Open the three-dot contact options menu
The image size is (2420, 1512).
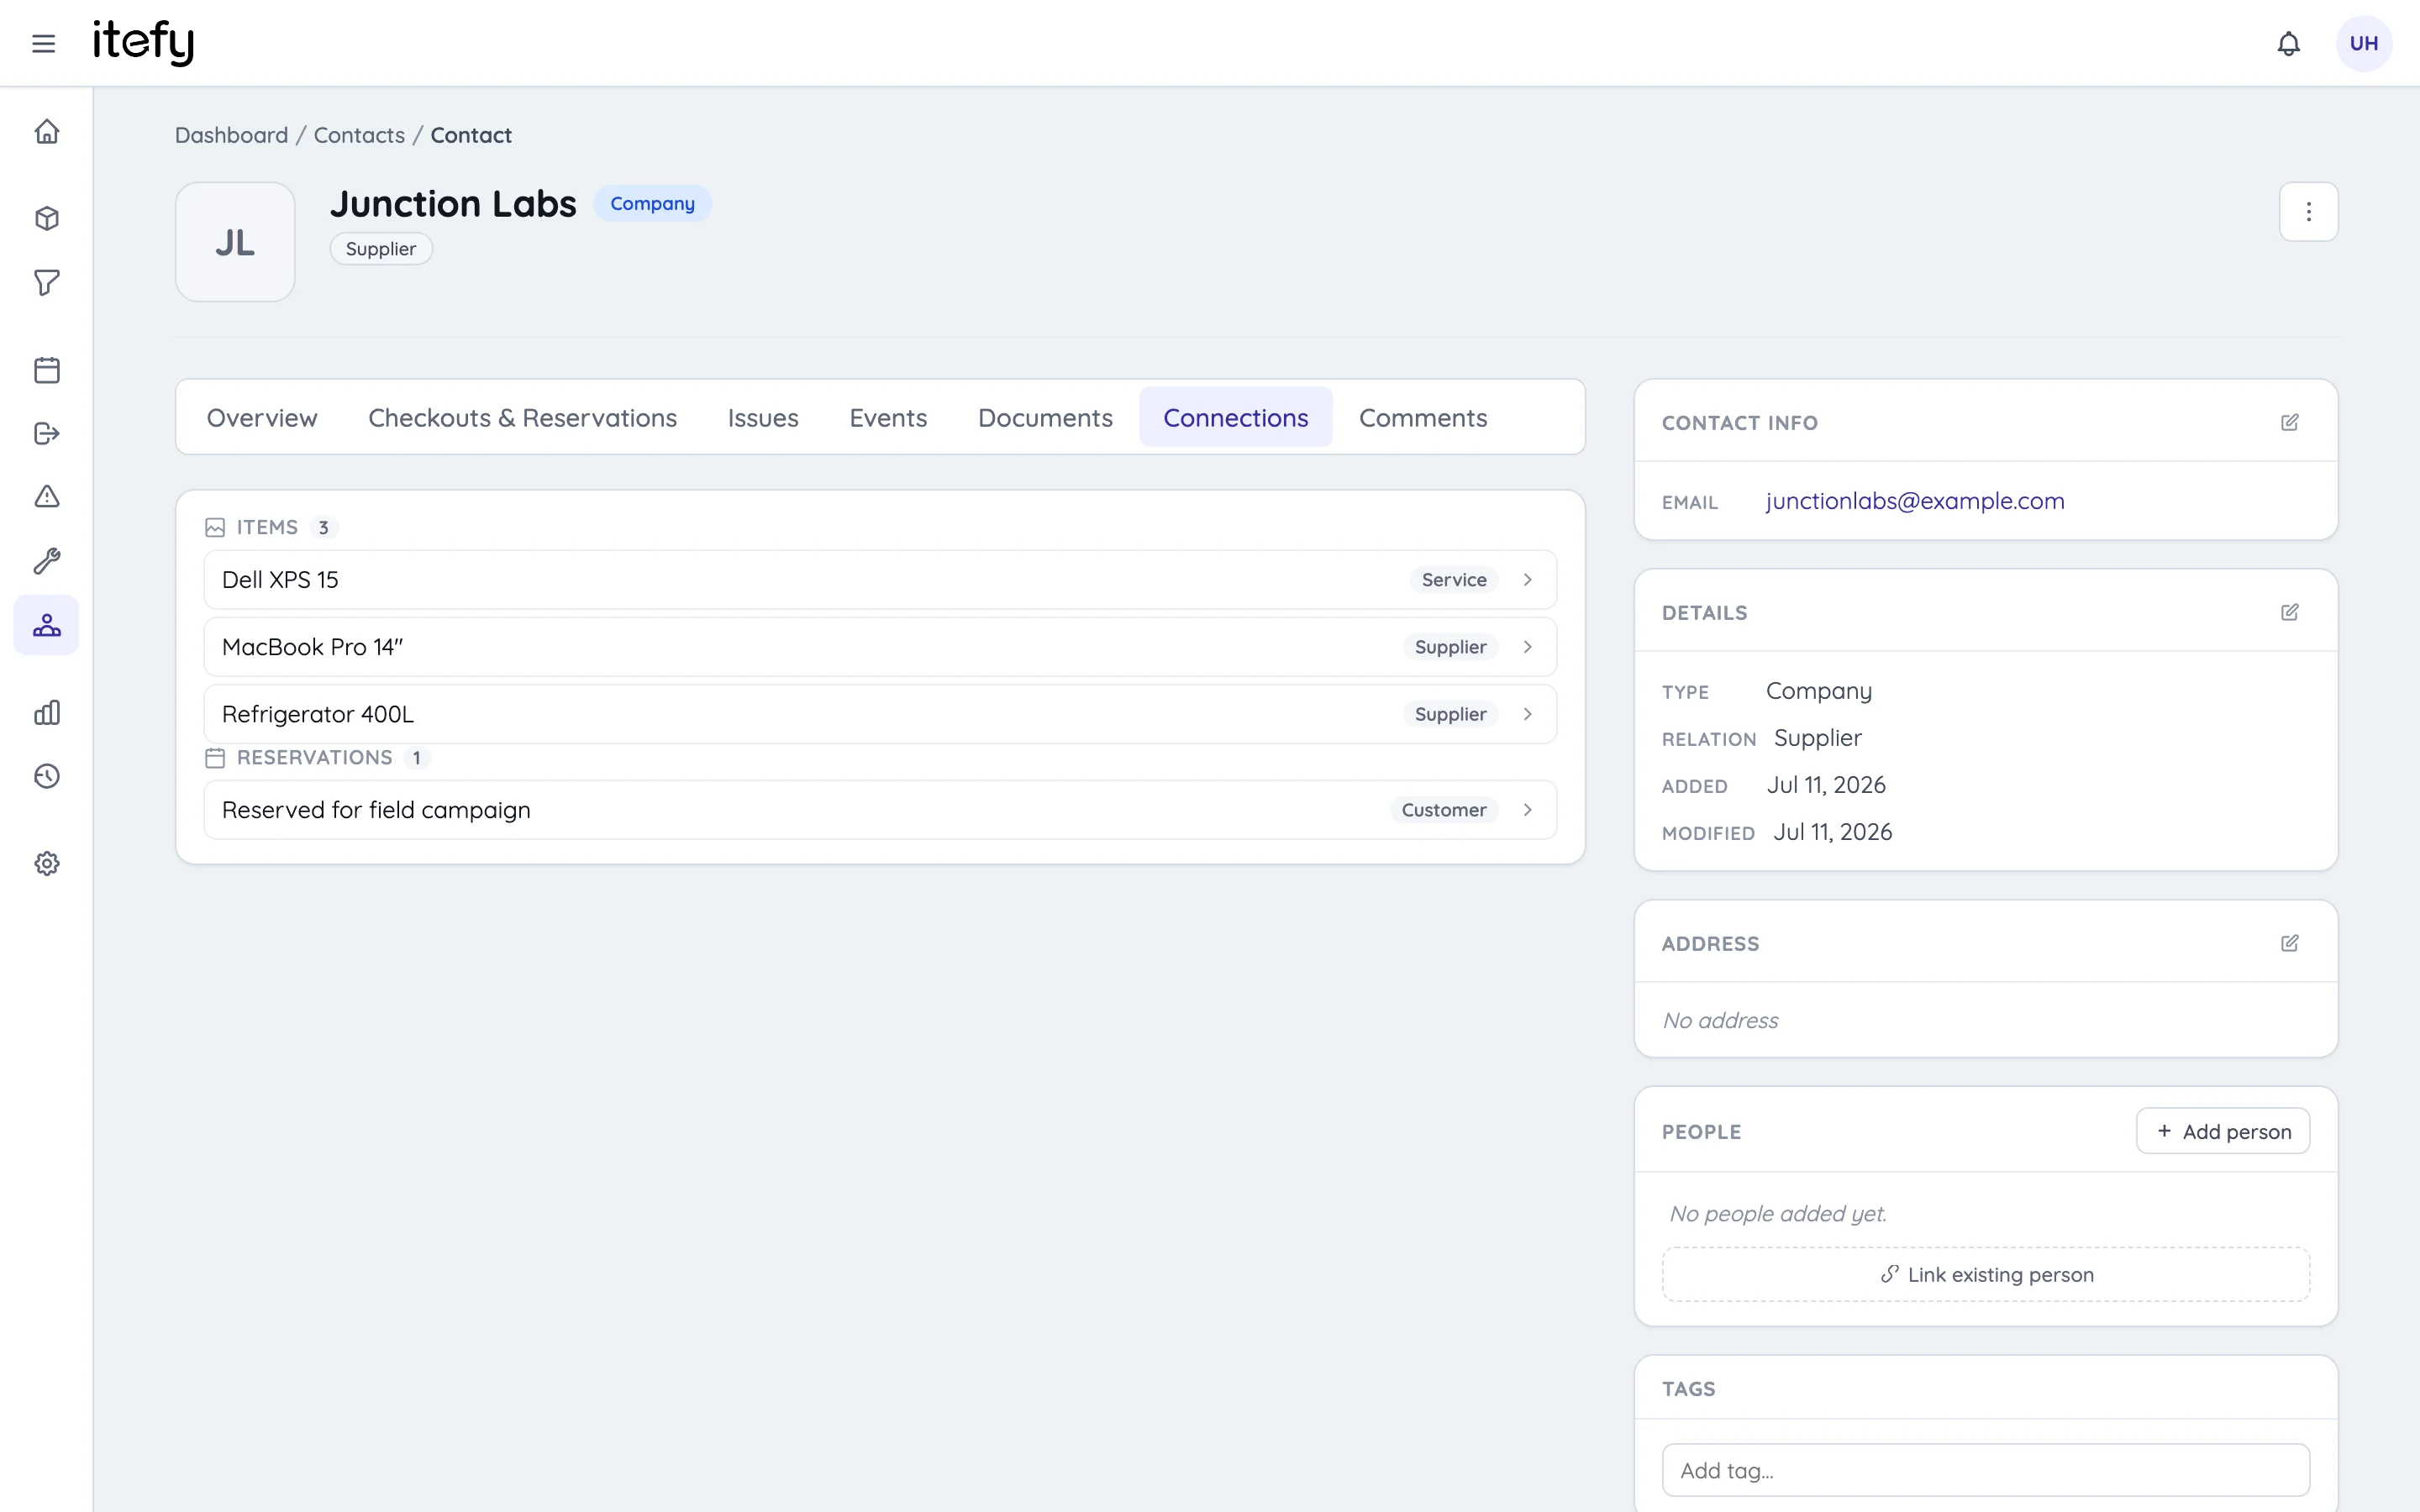click(2308, 211)
